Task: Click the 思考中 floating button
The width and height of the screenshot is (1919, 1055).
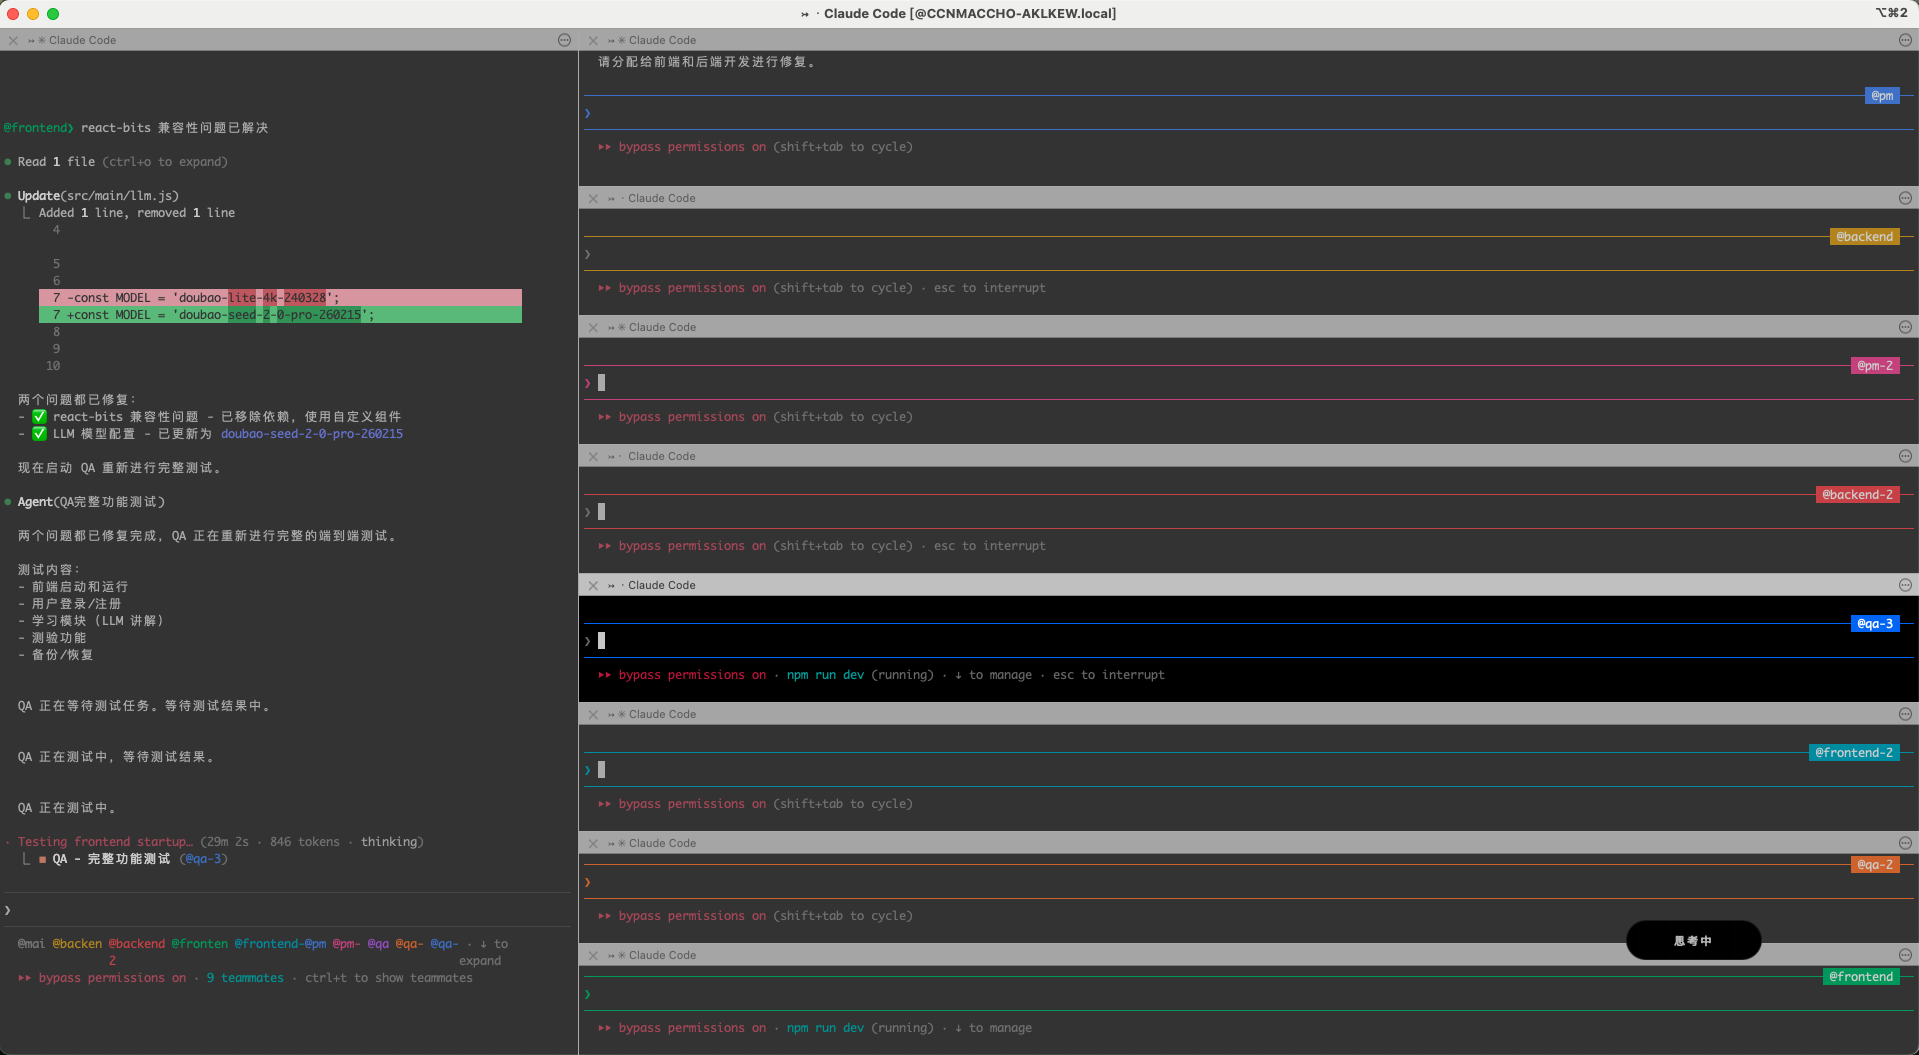Action: (x=1692, y=940)
